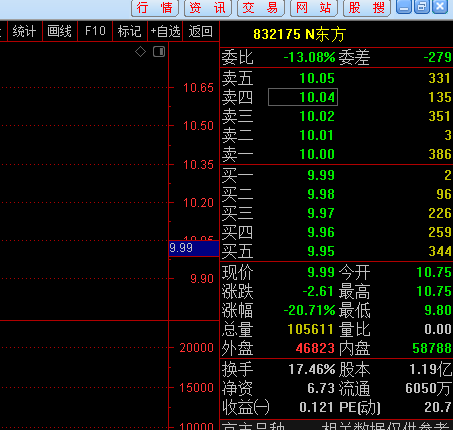Open the 股搜 search button
Screen dimensions: 453x430
tap(367, 8)
